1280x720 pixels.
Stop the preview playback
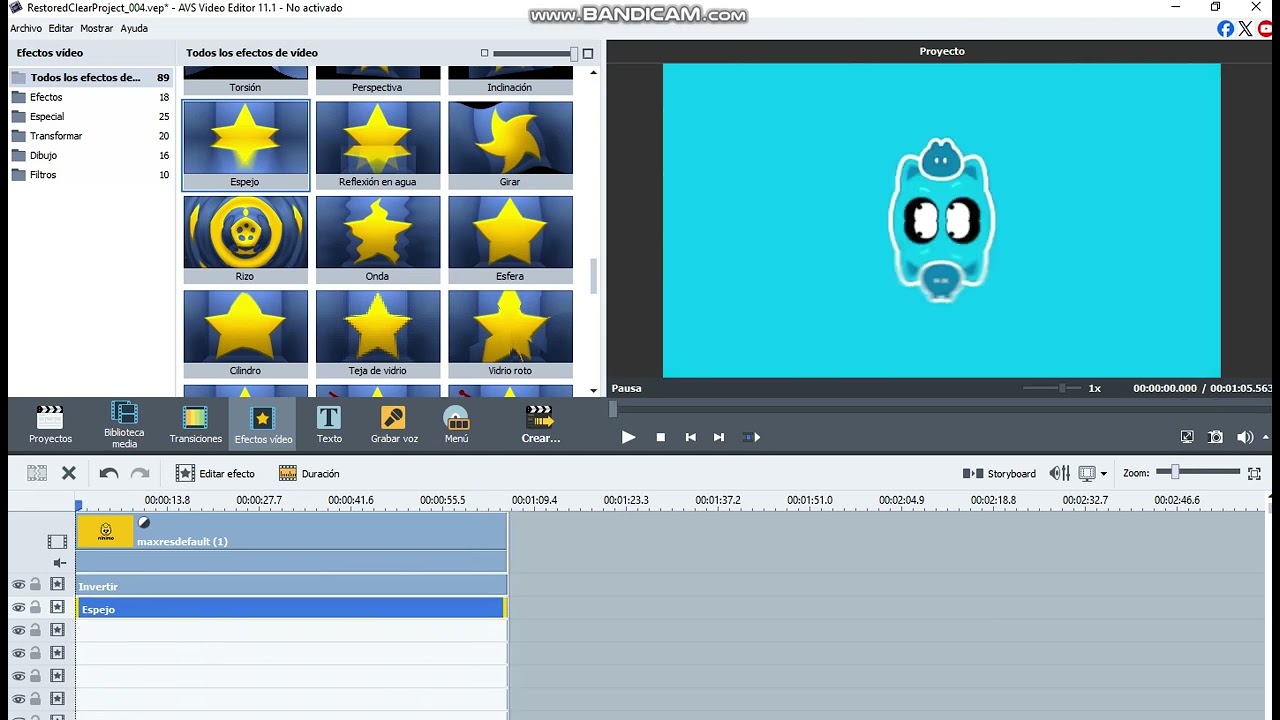[x=660, y=437]
